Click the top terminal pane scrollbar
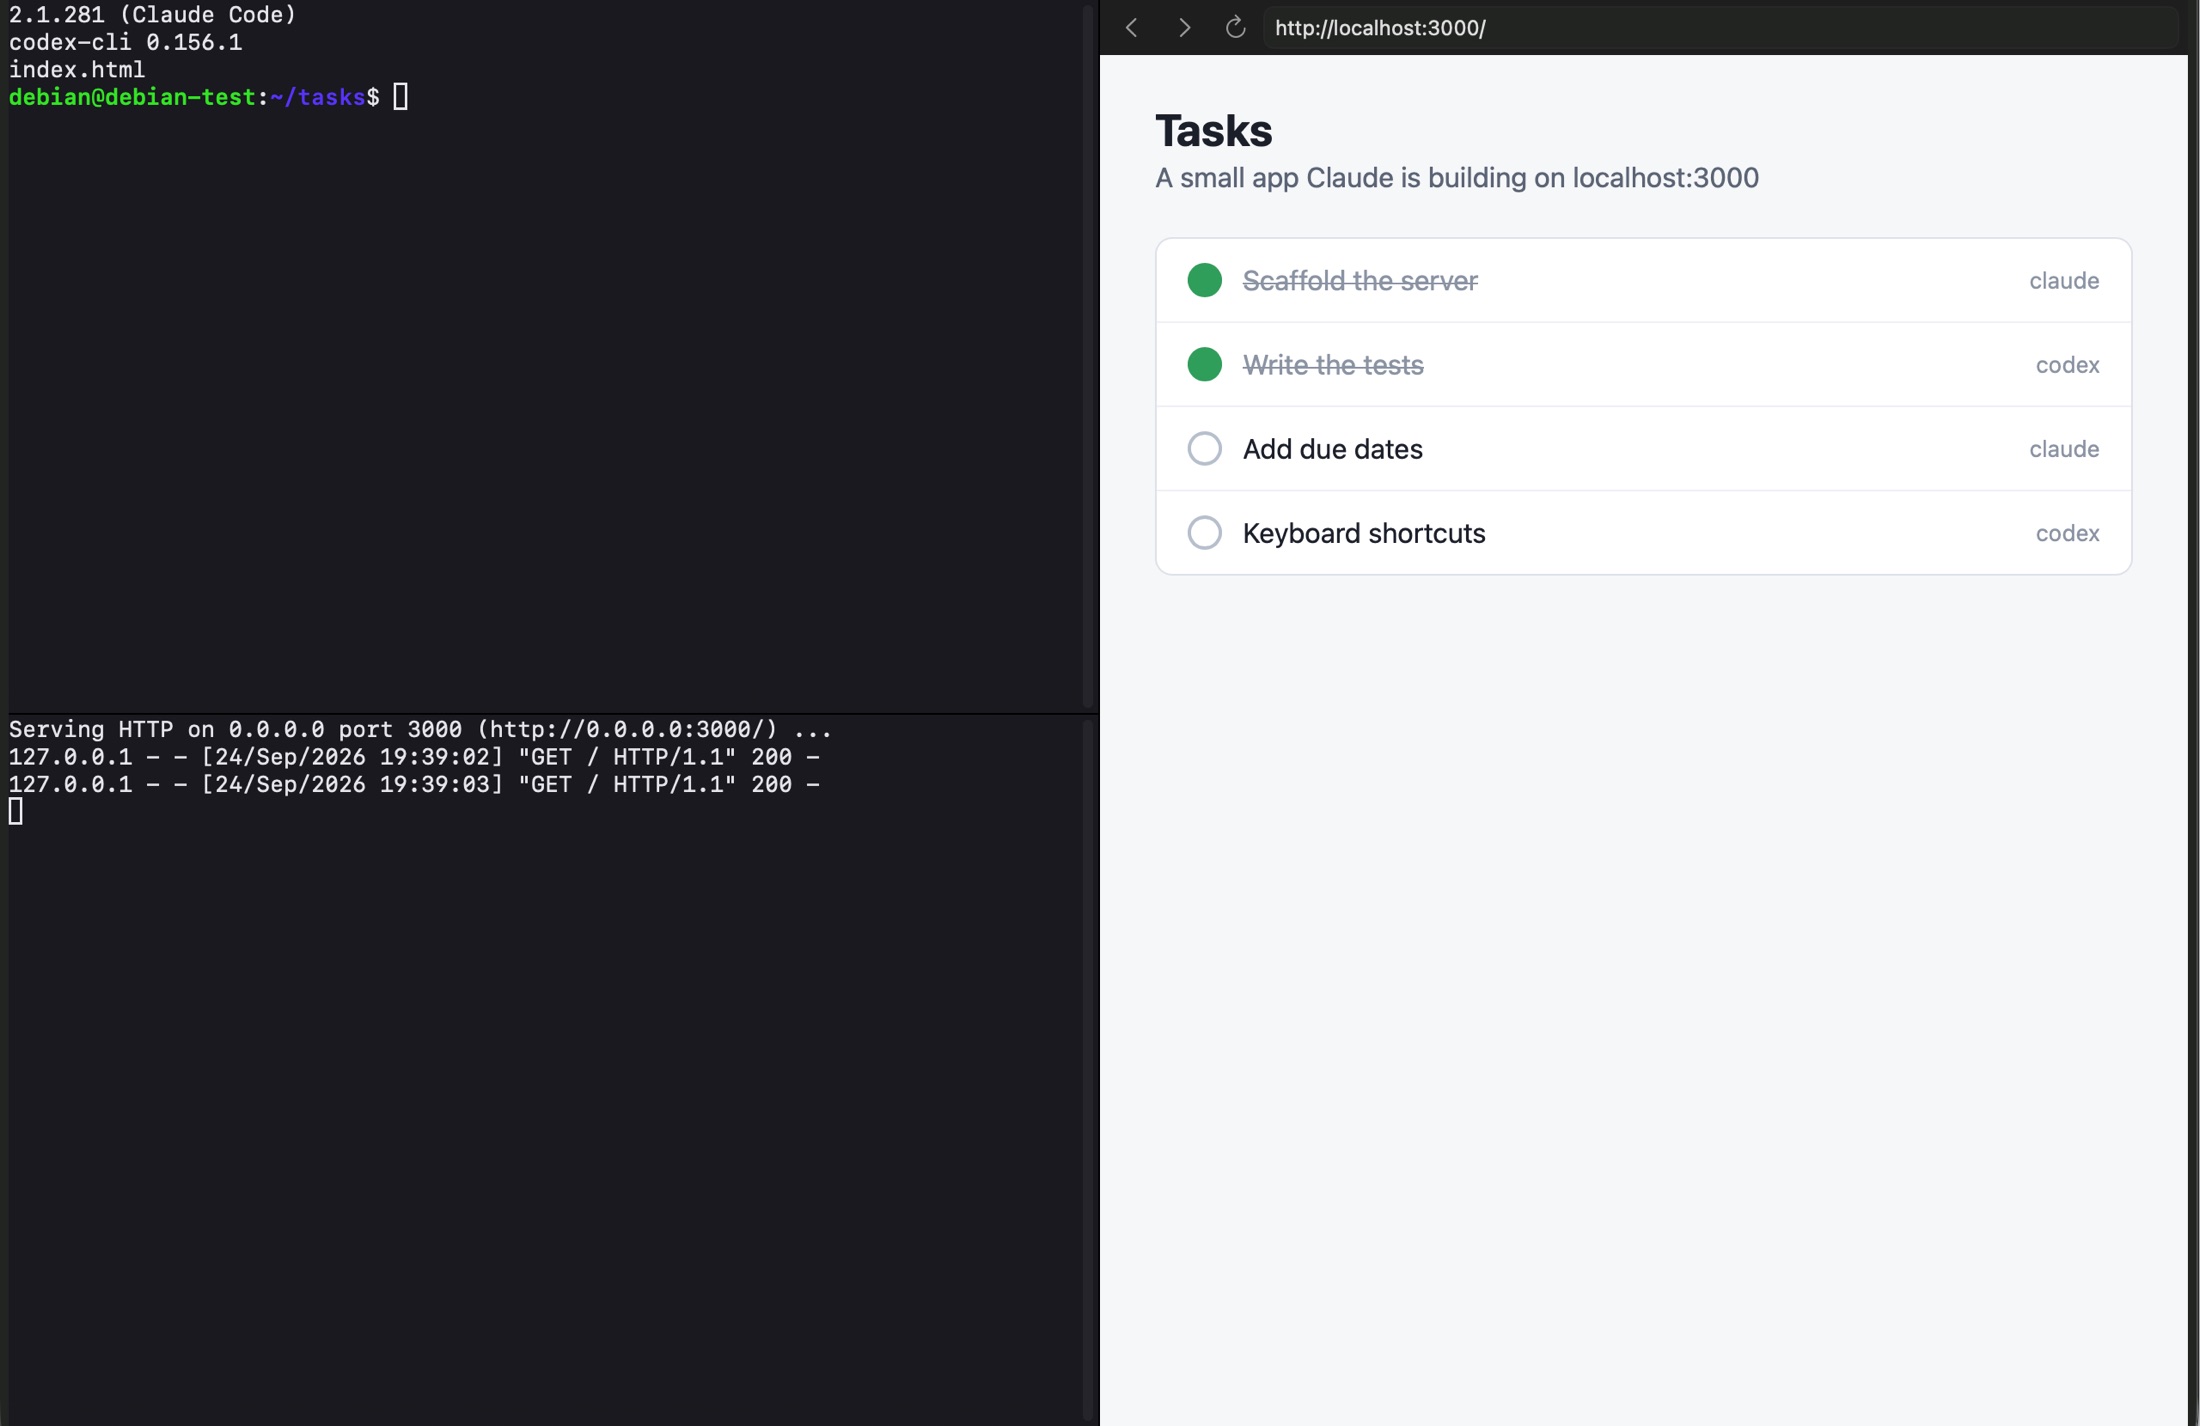Image resolution: width=2200 pixels, height=1426 pixels. 1088,355
